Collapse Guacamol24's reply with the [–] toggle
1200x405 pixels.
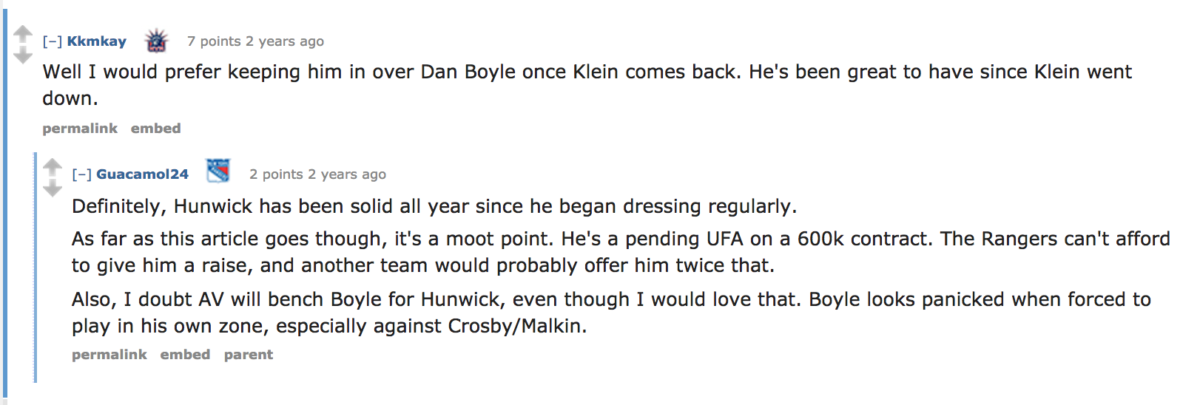click(x=81, y=175)
